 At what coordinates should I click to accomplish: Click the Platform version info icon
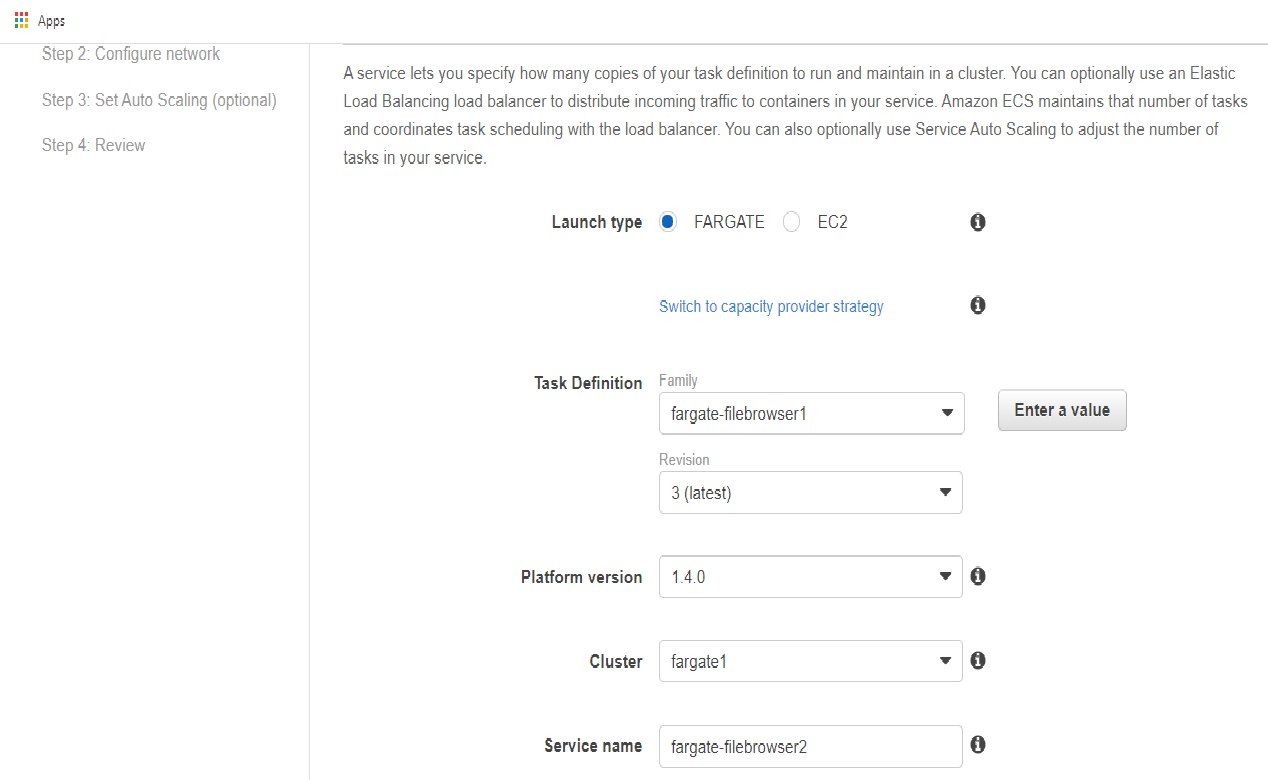pos(978,576)
